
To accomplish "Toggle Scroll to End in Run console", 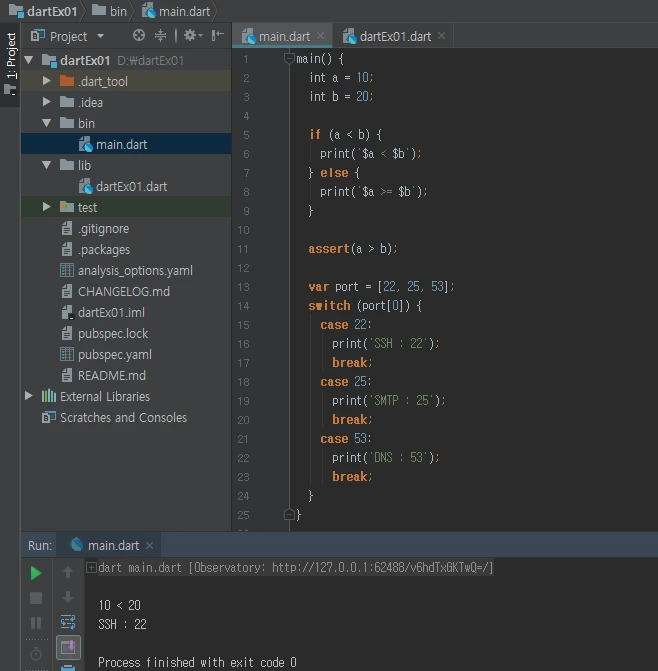I will [x=68, y=647].
